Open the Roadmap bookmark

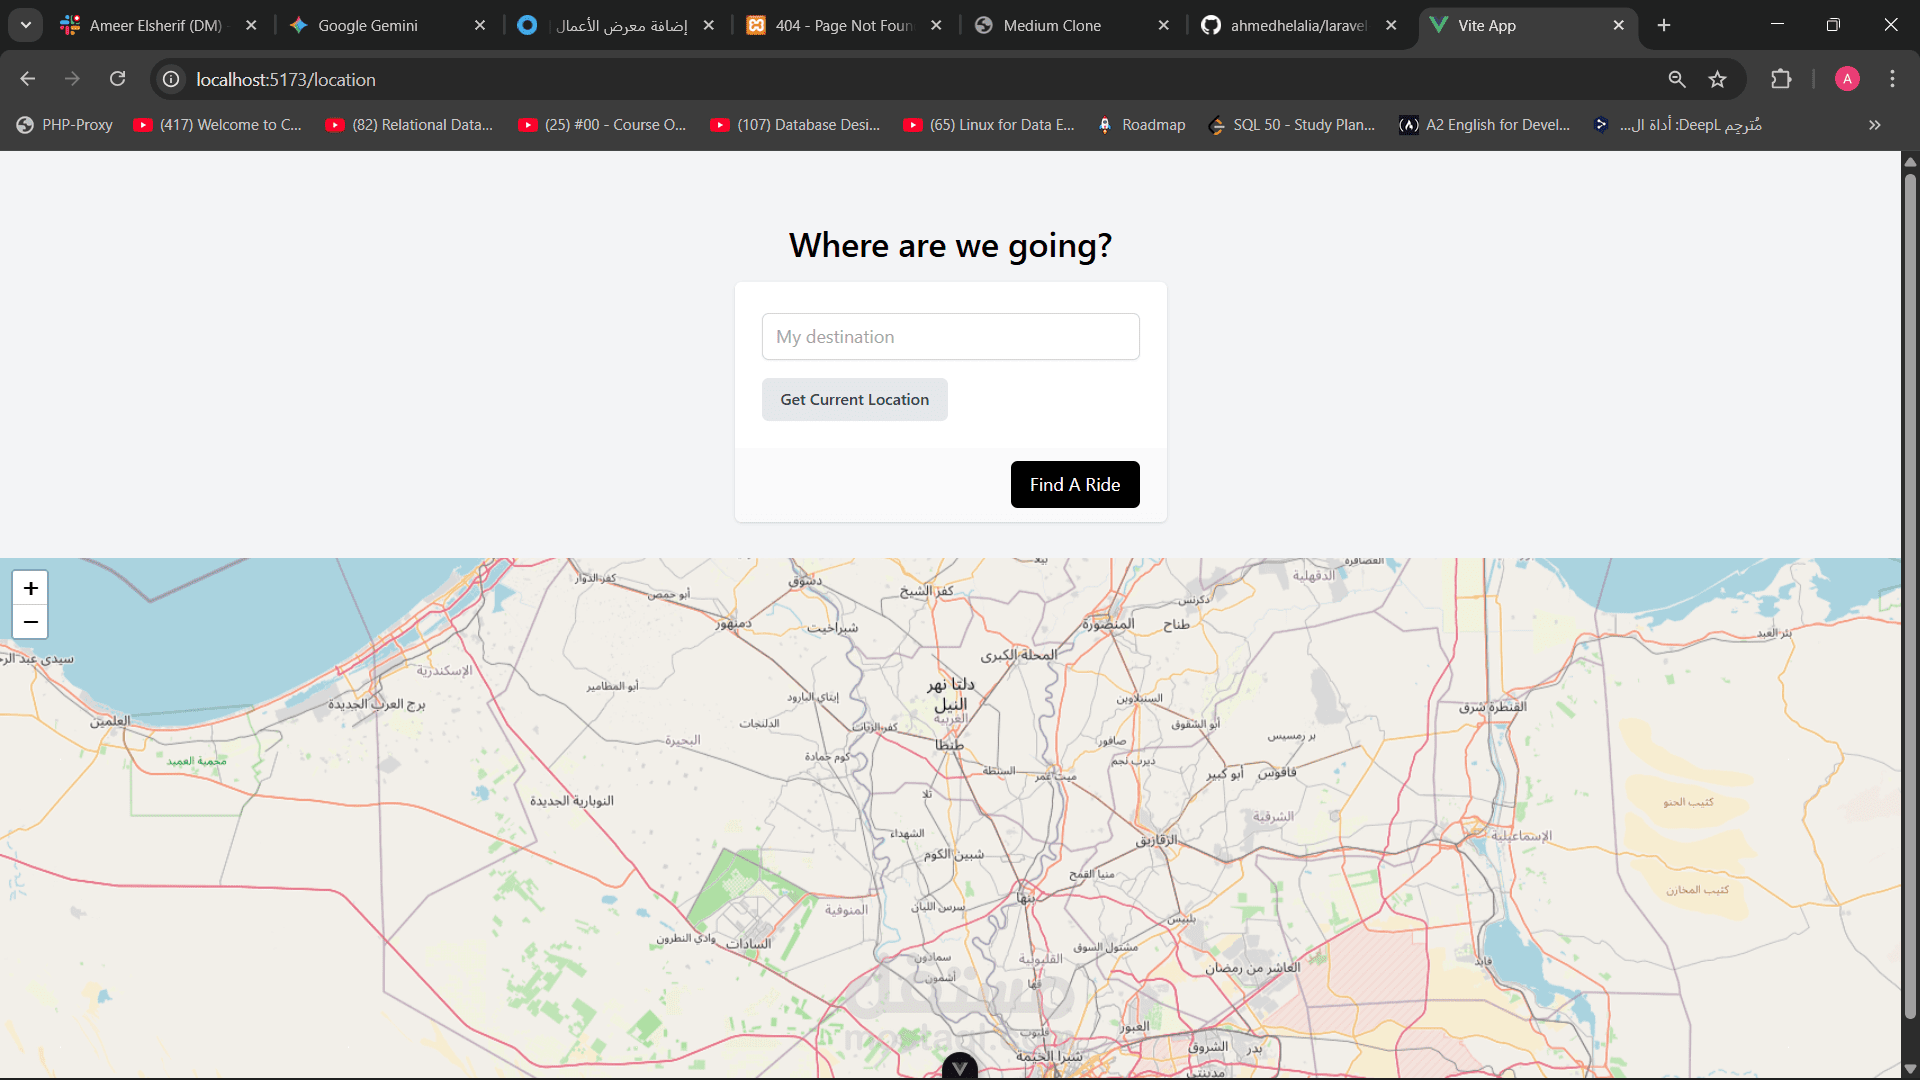point(1141,125)
